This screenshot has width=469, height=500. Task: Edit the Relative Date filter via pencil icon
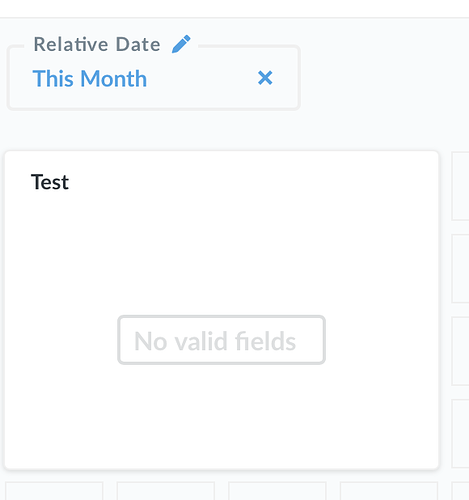[181, 44]
